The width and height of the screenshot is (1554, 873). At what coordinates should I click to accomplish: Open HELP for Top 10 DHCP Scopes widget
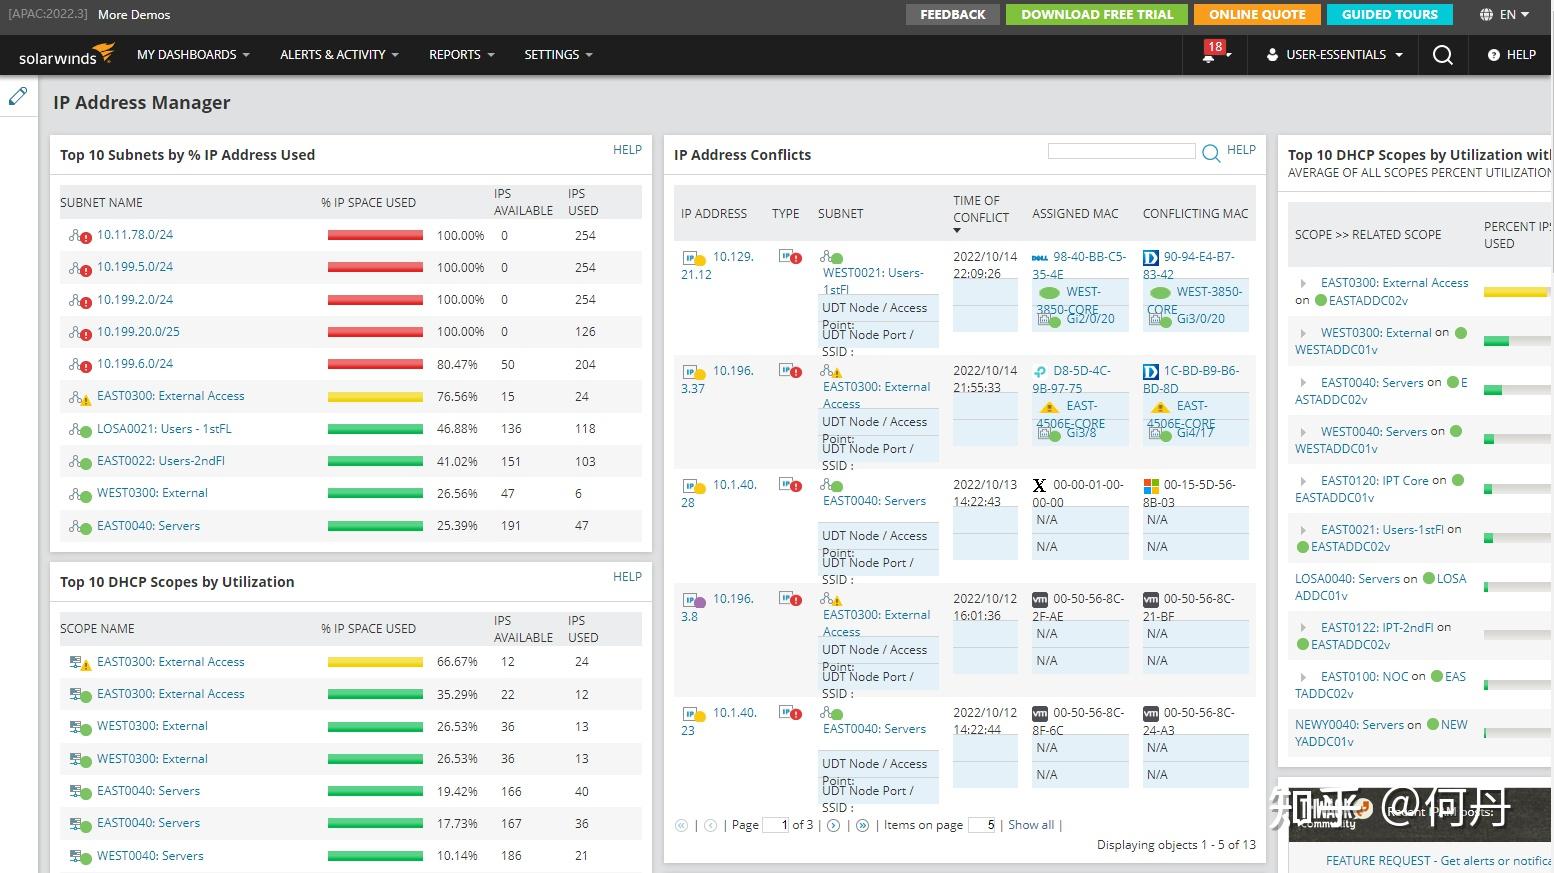coord(627,577)
